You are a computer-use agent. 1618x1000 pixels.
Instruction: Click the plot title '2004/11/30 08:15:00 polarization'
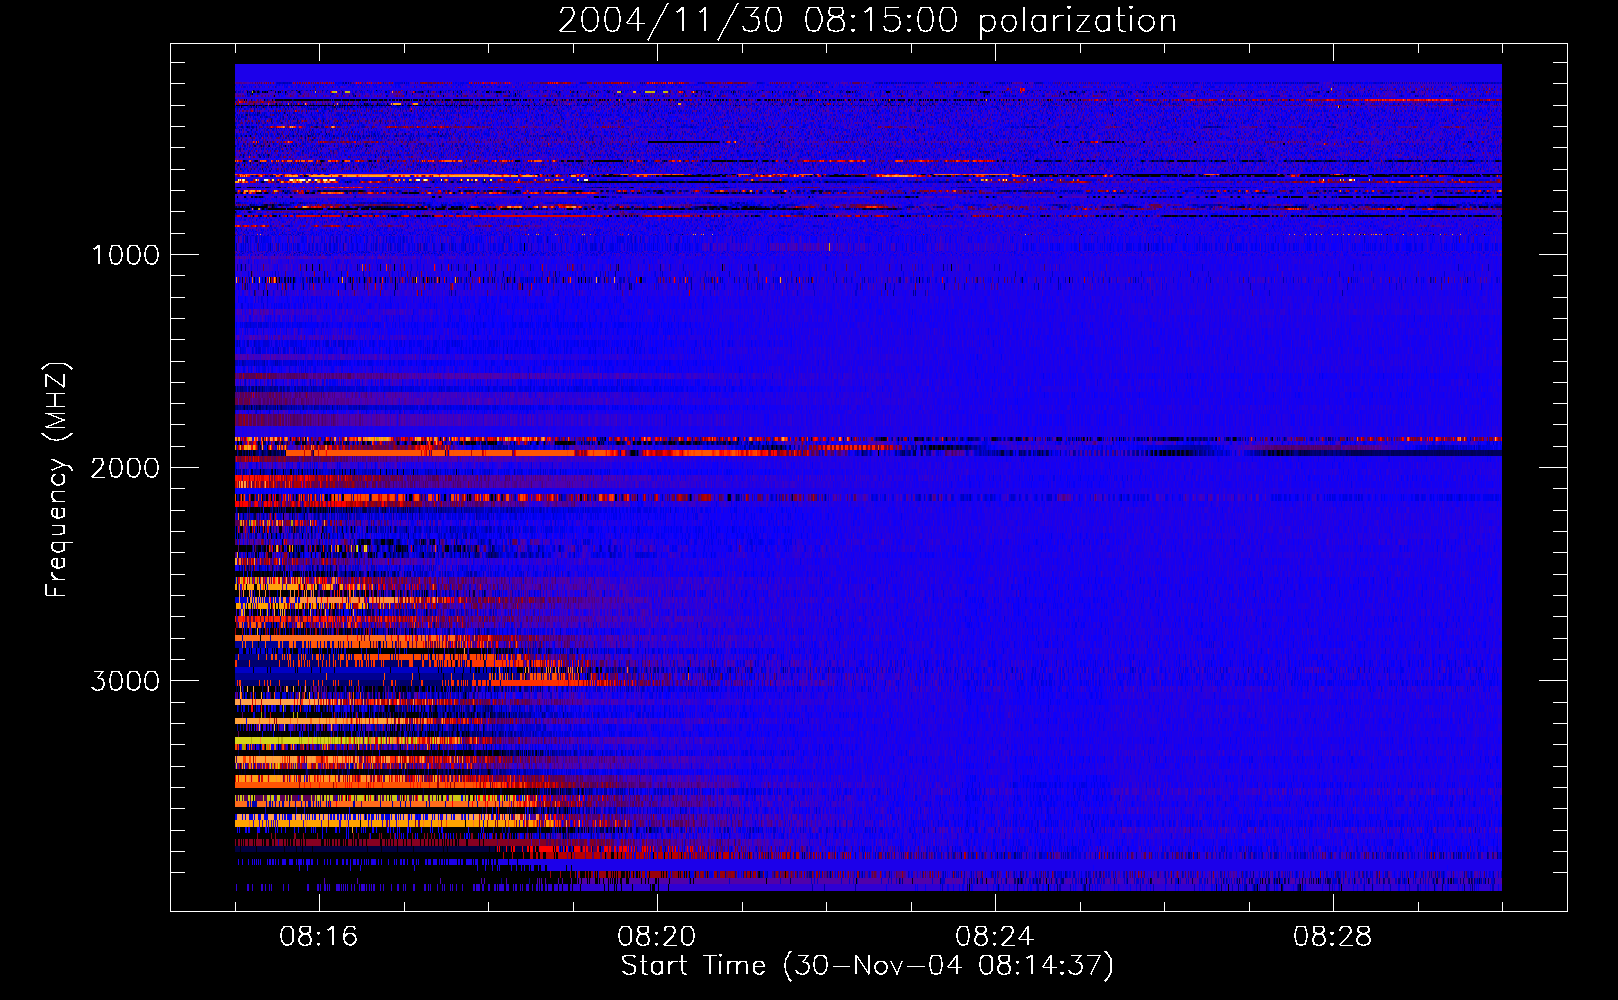point(867,21)
